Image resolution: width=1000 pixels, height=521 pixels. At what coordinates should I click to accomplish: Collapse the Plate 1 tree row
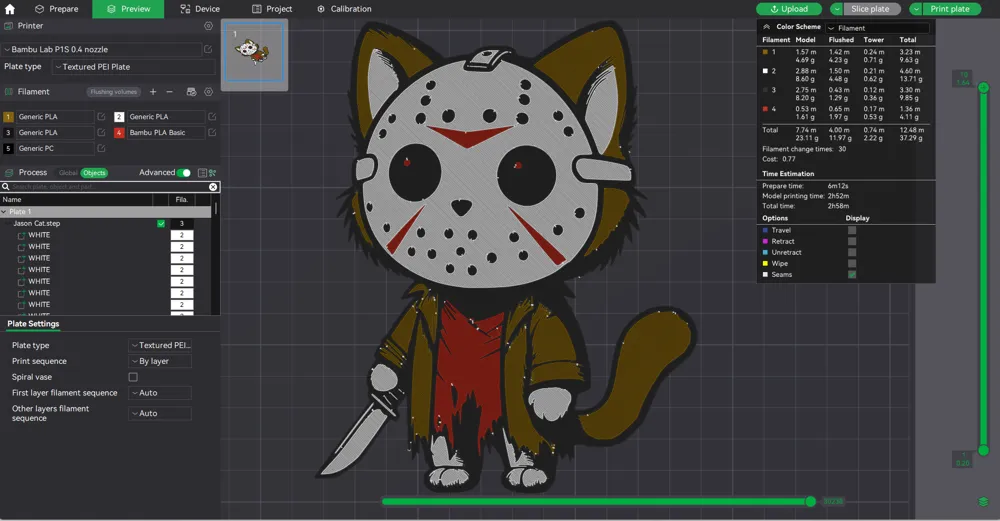[4, 212]
